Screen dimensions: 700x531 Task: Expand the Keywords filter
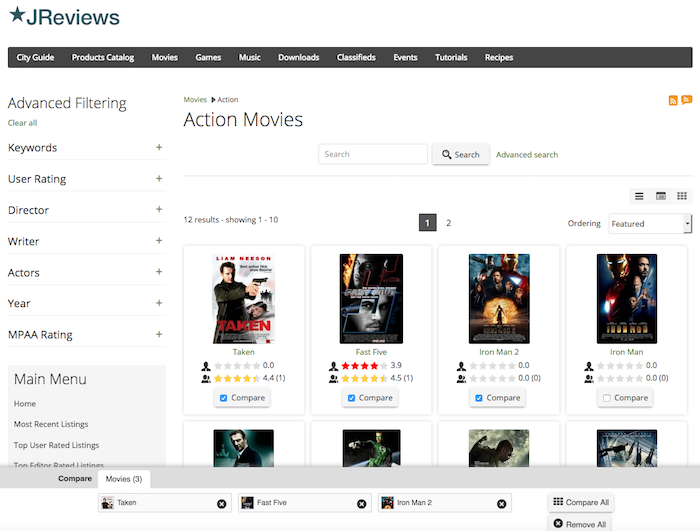click(159, 147)
